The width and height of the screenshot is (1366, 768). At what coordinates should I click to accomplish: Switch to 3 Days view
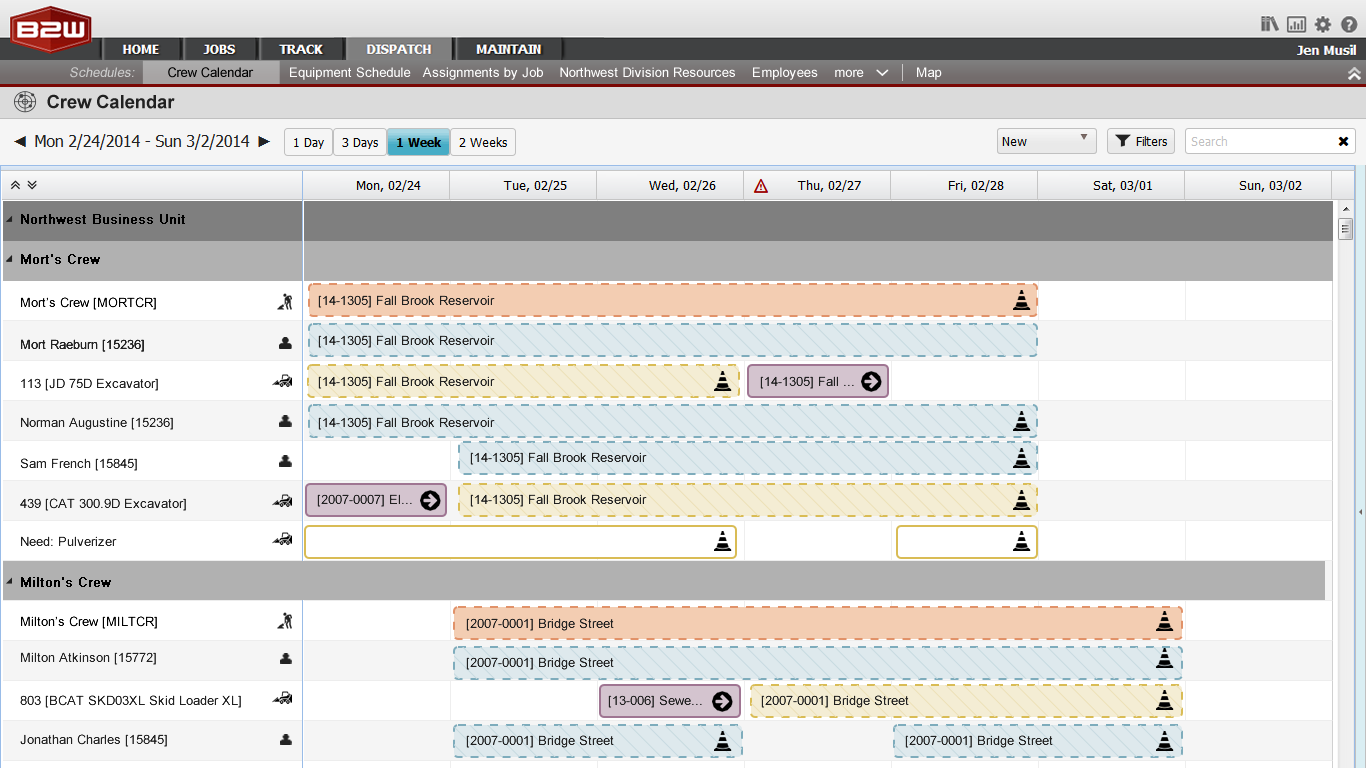360,142
